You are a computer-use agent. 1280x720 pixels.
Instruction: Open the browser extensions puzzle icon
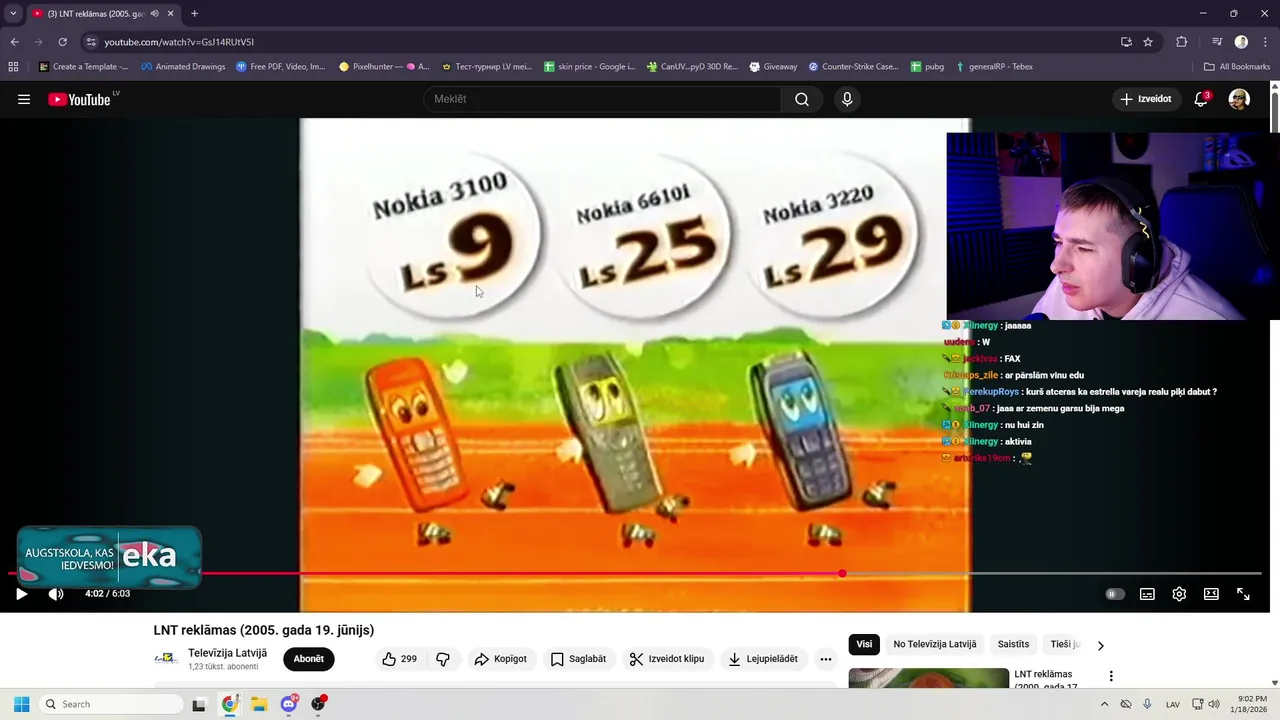point(1181,42)
